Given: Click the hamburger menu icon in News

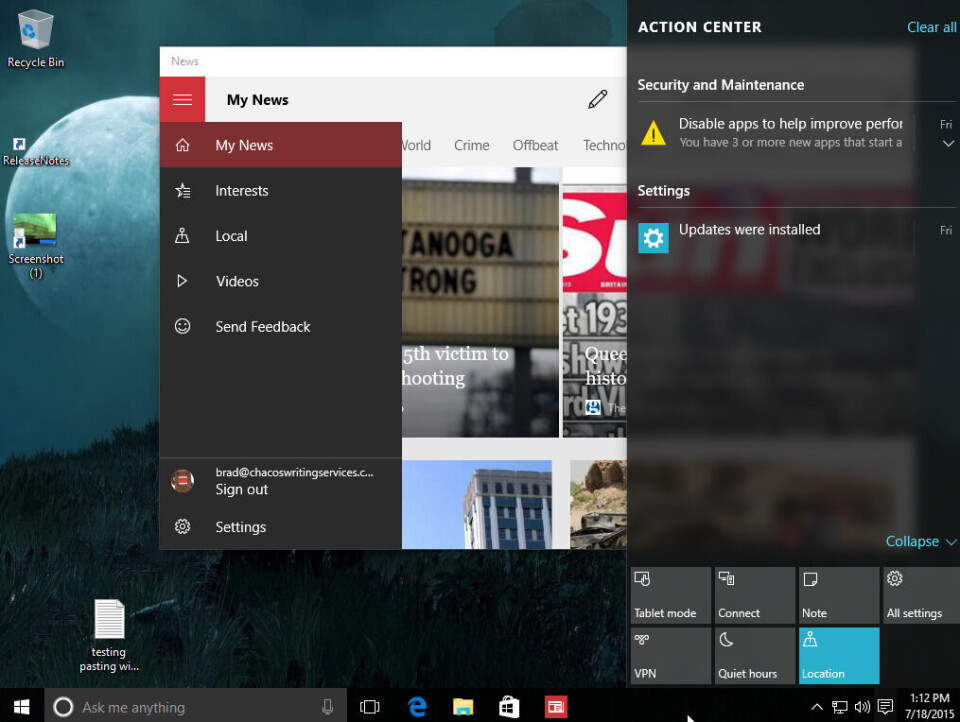Looking at the screenshot, I should [x=182, y=100].
